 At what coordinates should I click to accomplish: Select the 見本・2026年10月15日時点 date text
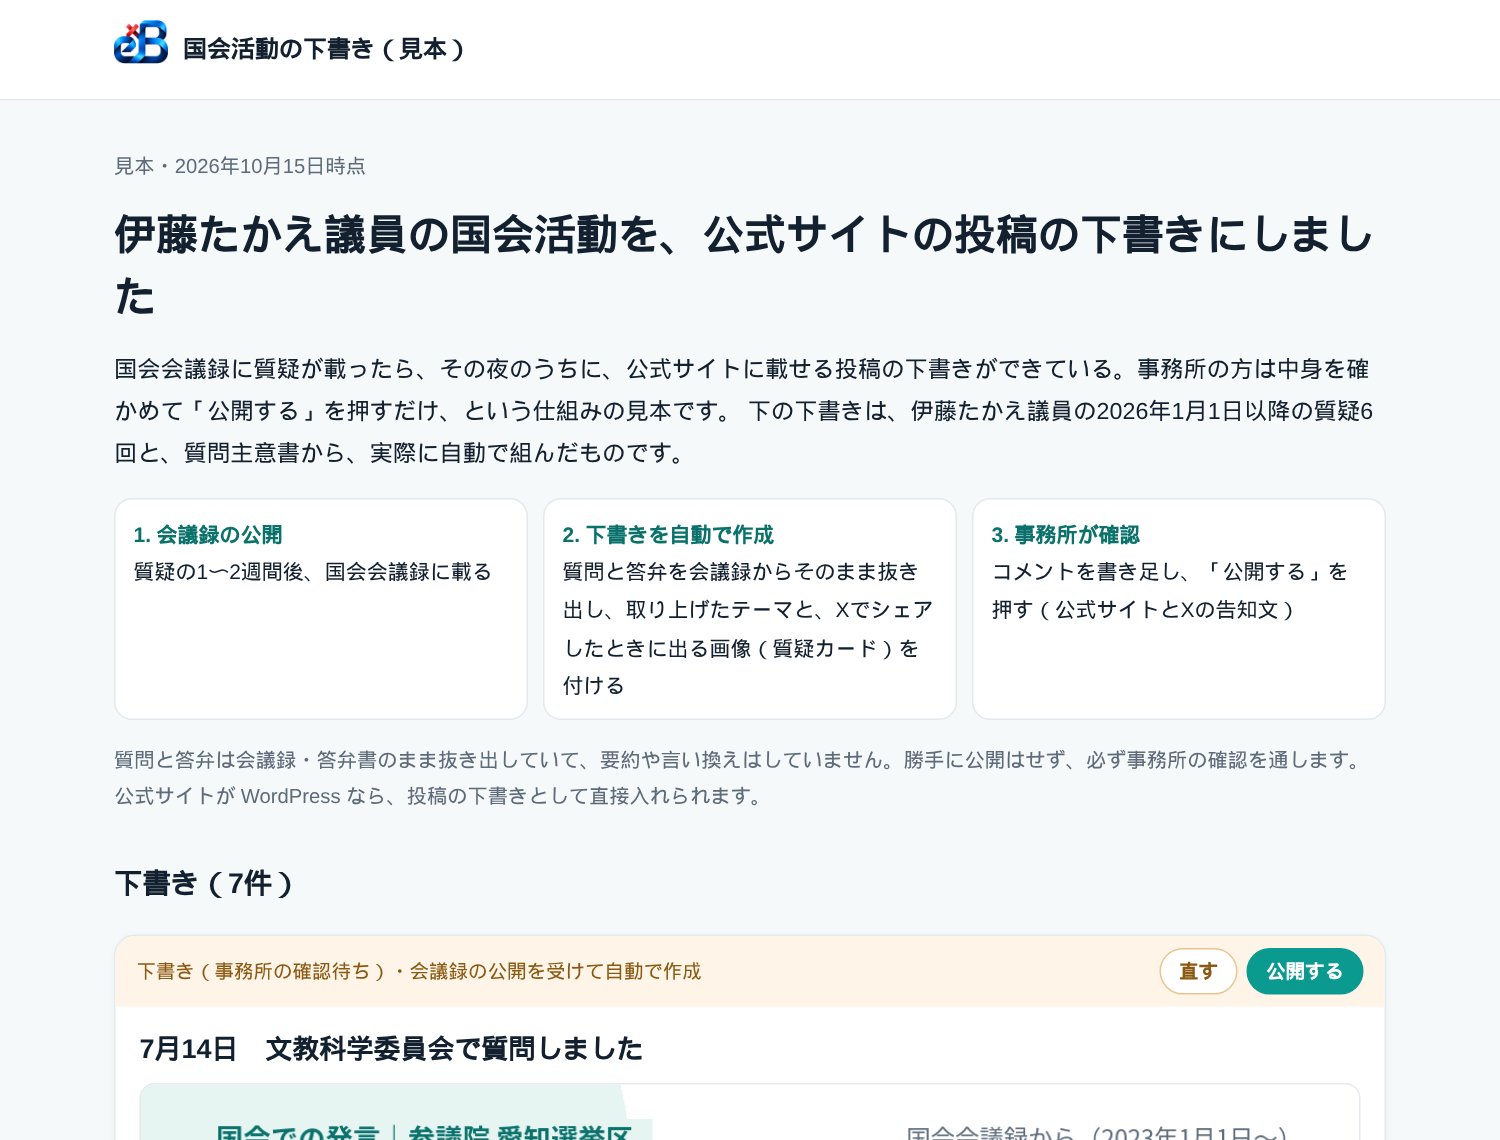tap(240, 166)
